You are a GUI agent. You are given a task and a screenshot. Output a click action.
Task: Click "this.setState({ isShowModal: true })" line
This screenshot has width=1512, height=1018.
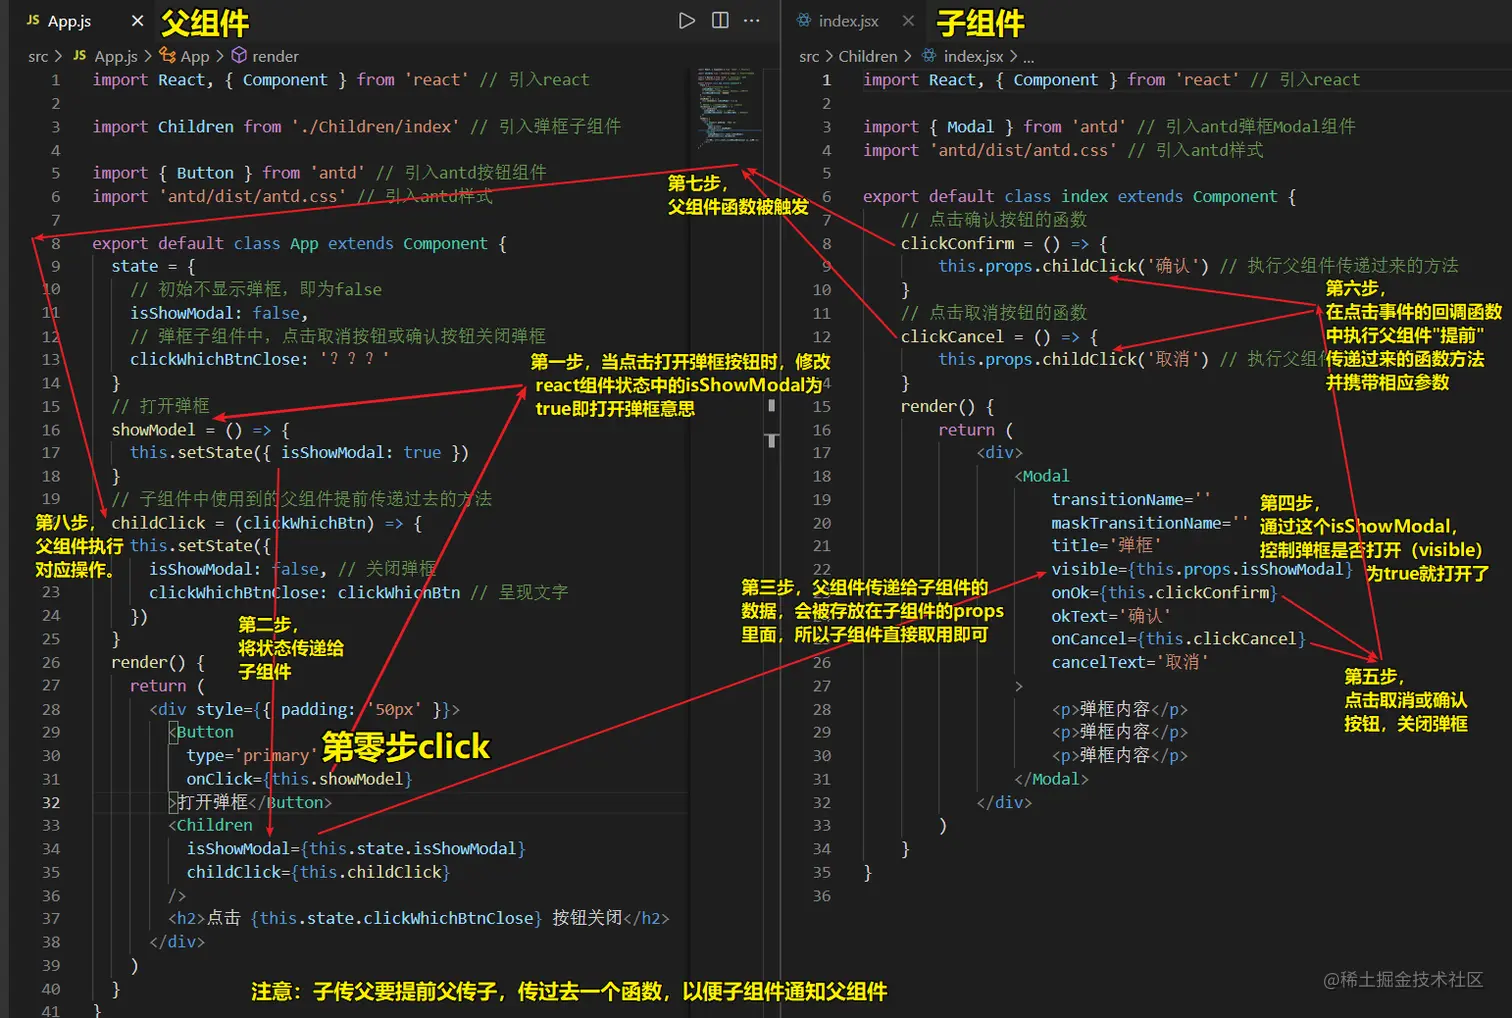(x=299, y=452)
